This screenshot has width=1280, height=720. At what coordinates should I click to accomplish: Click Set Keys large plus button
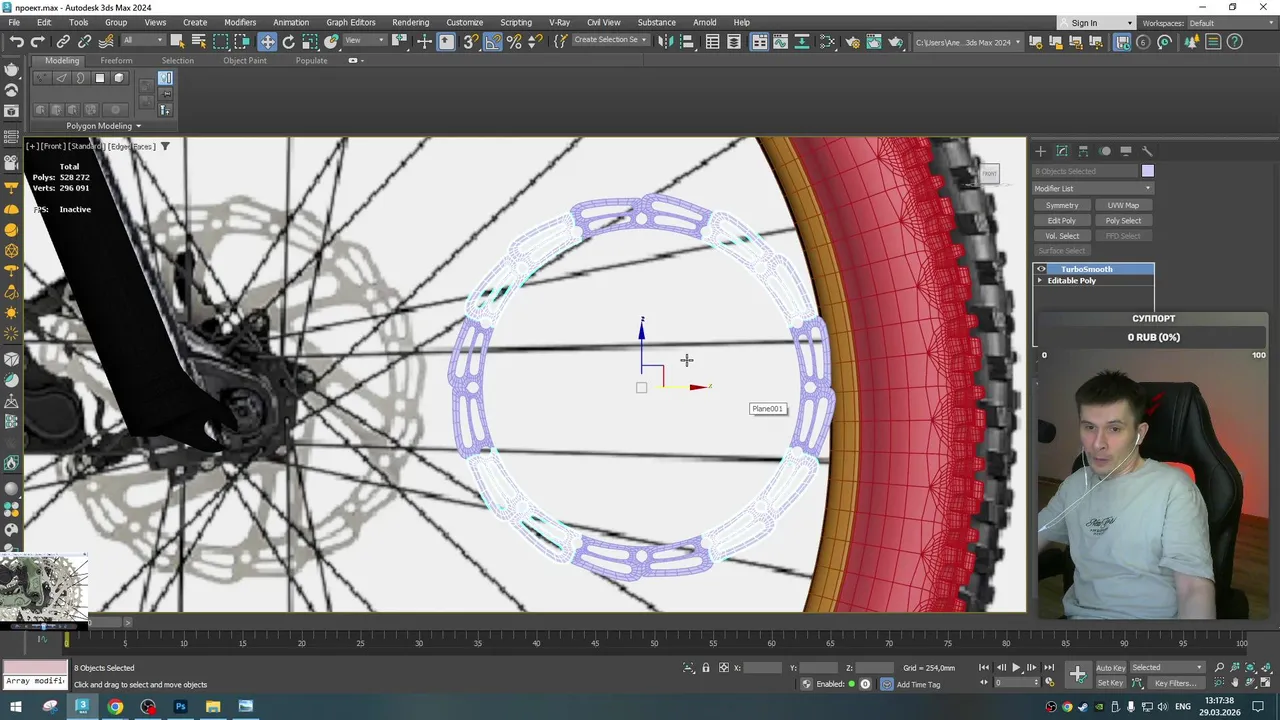click(x=1078, y=673)
